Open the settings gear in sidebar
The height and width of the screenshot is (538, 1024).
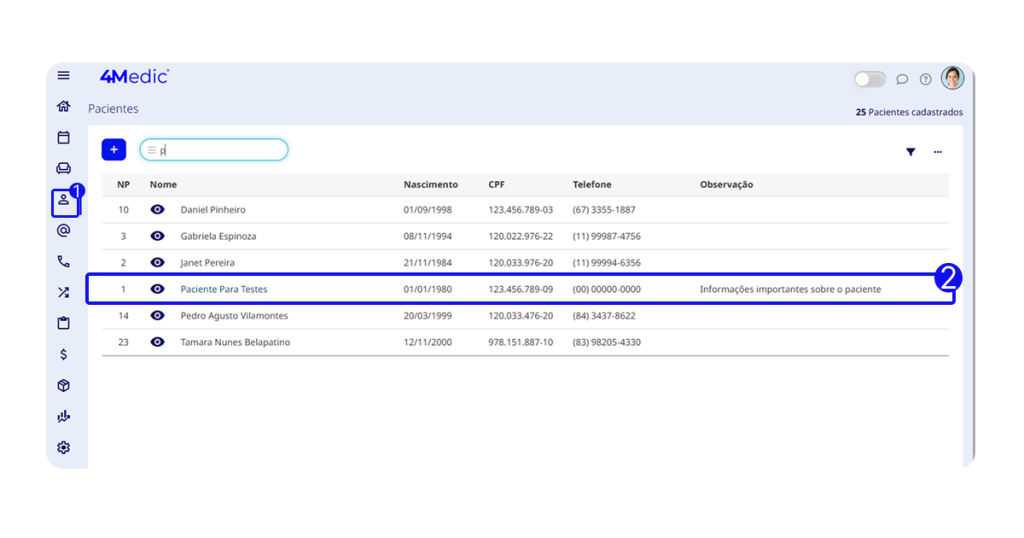coord(64,447)
